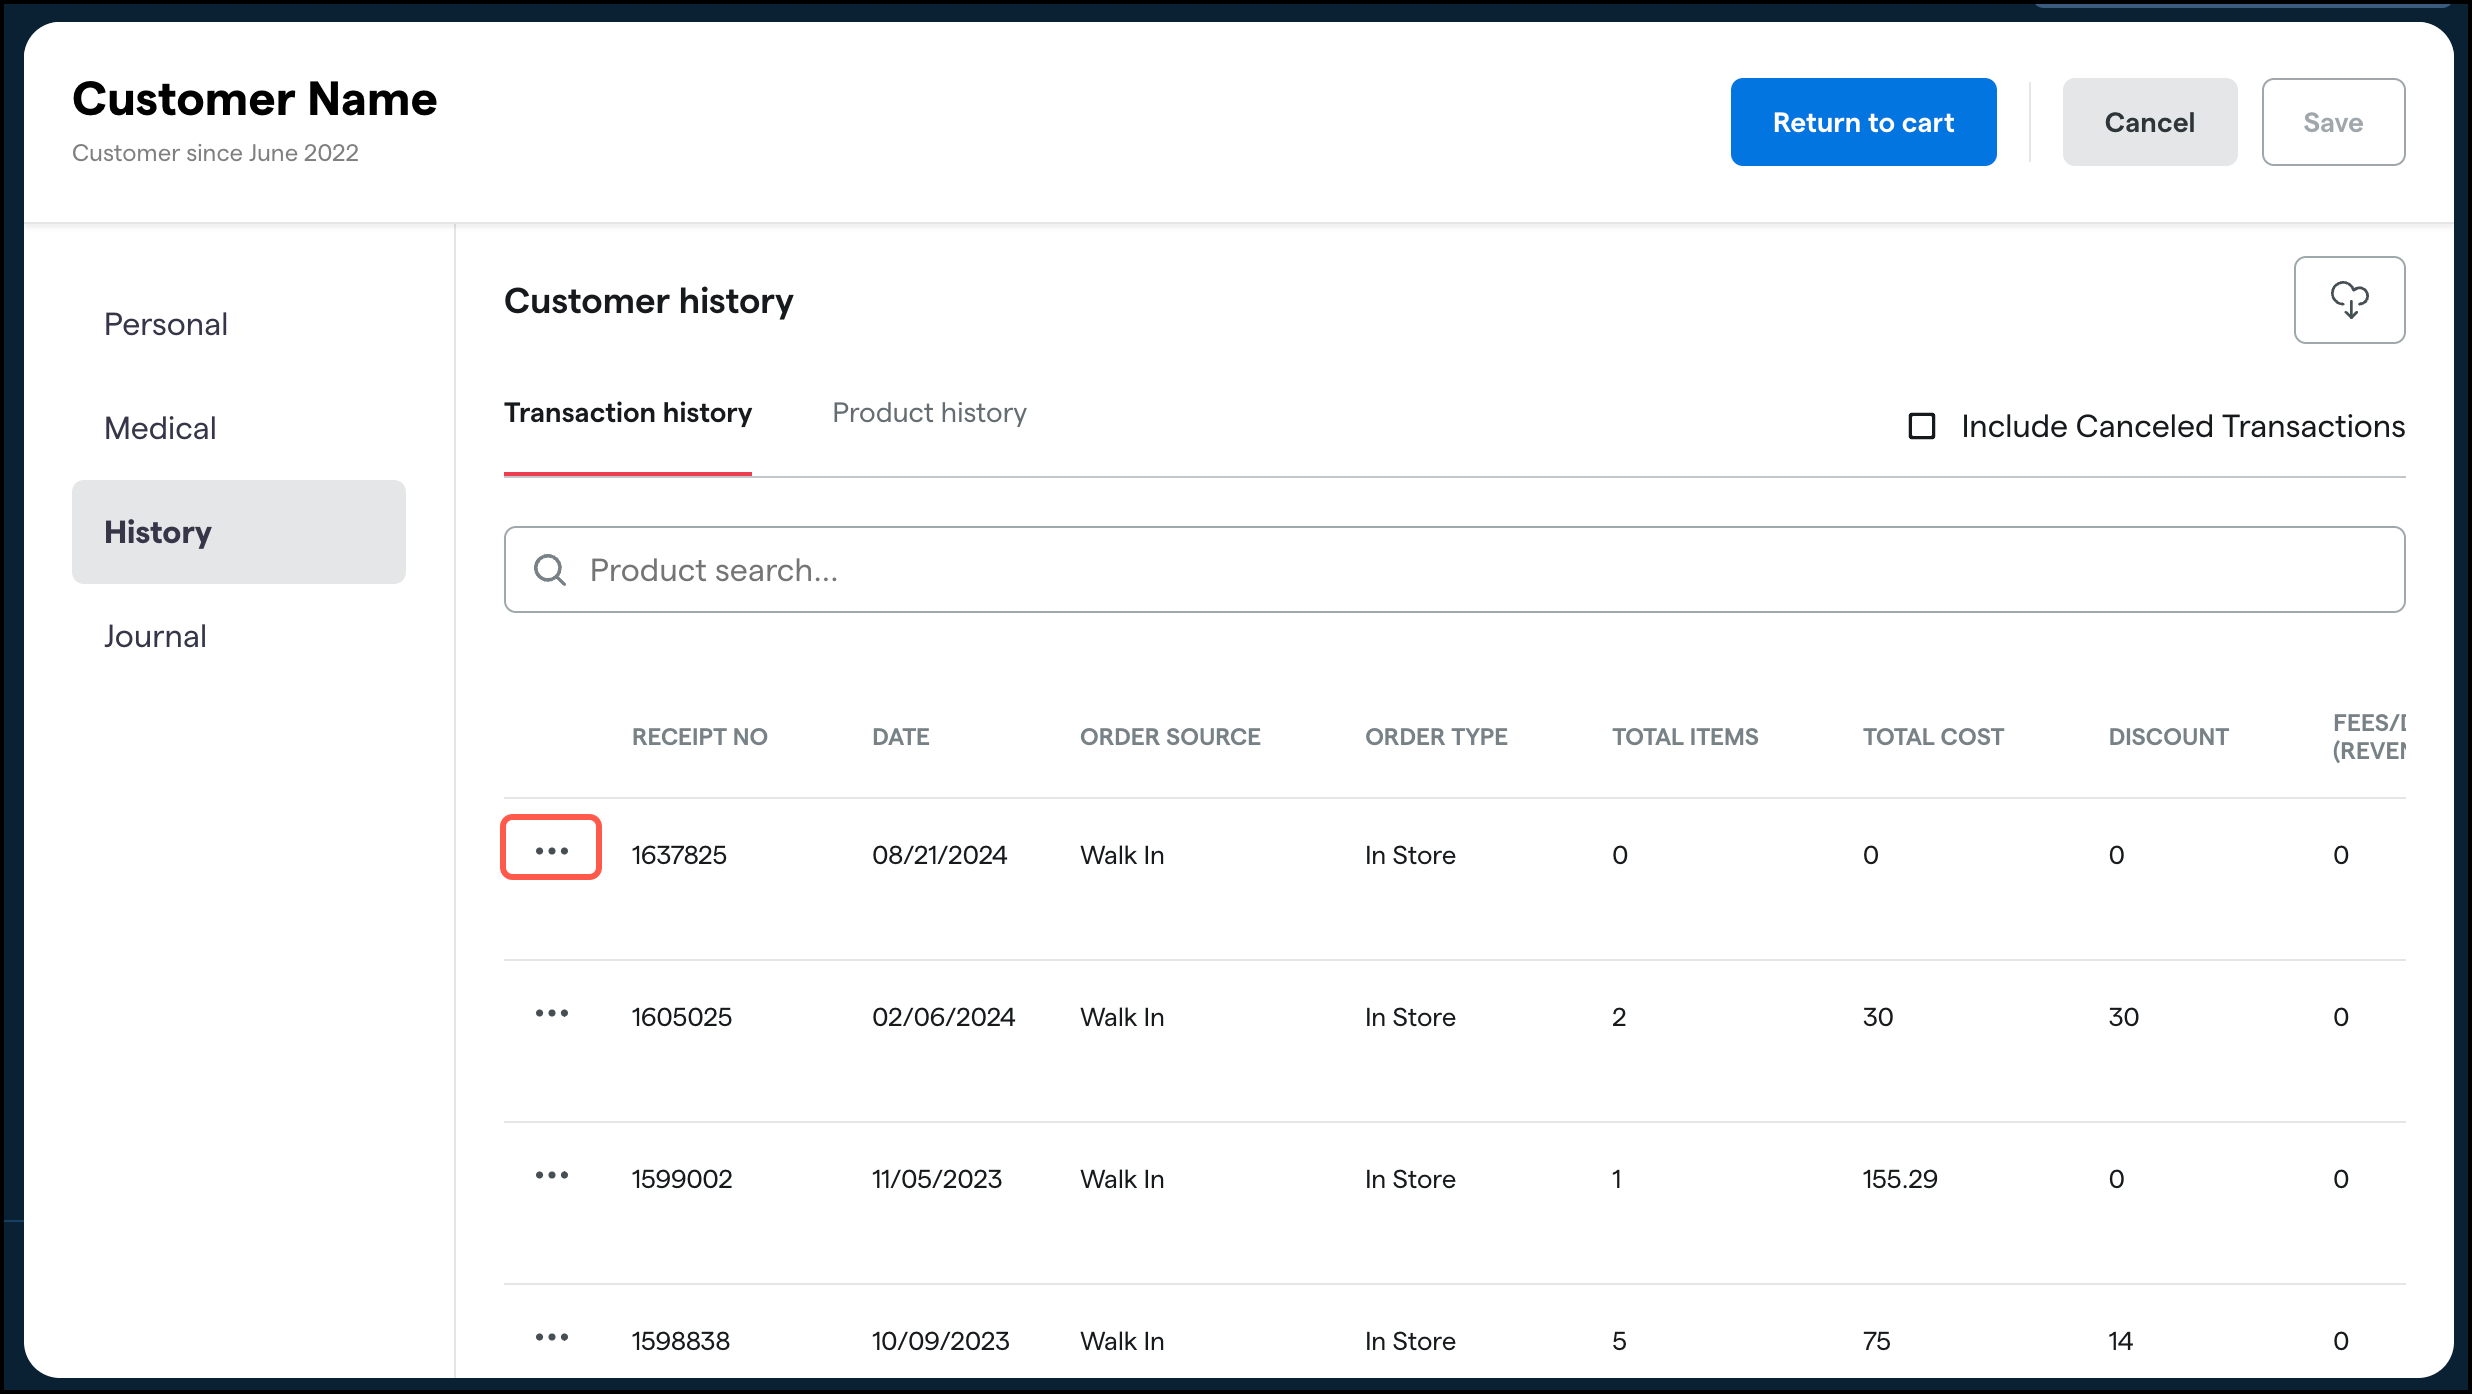Sort by the DATE column header
This screenshot has width=2472, height=1394.
(900, 737)
